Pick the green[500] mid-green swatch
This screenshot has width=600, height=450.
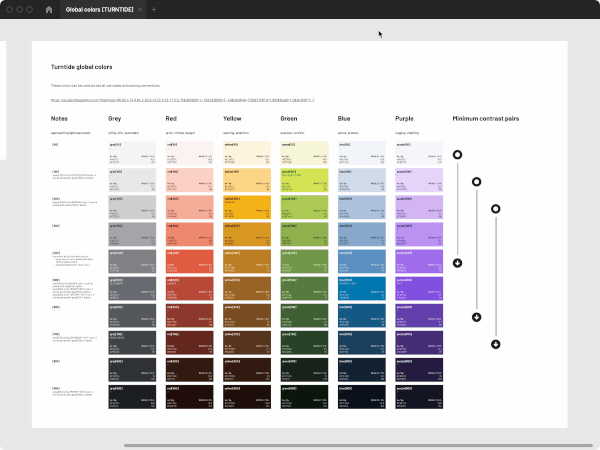pos(304,289)
